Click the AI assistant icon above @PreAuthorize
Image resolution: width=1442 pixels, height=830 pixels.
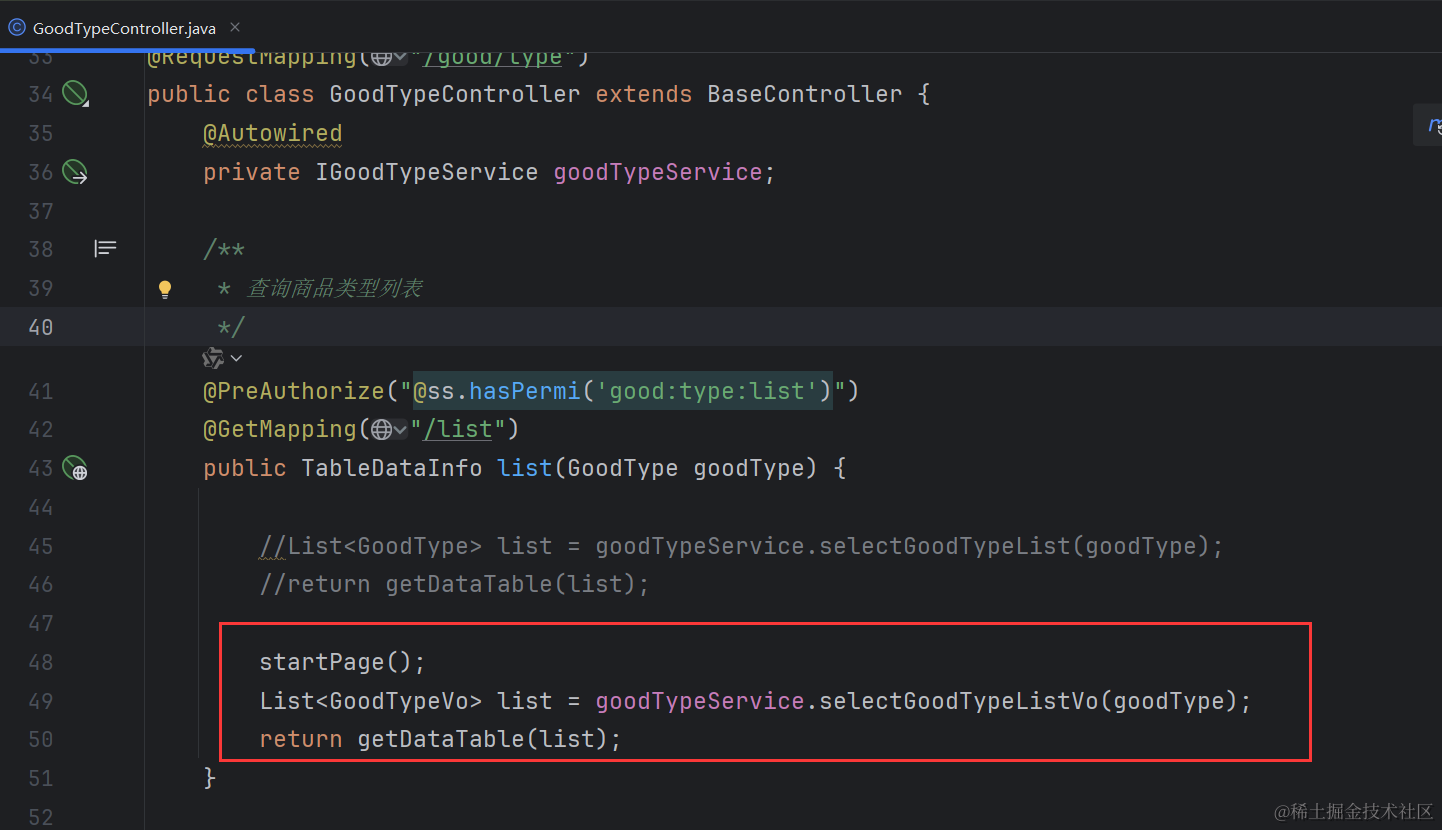point(212,358)
